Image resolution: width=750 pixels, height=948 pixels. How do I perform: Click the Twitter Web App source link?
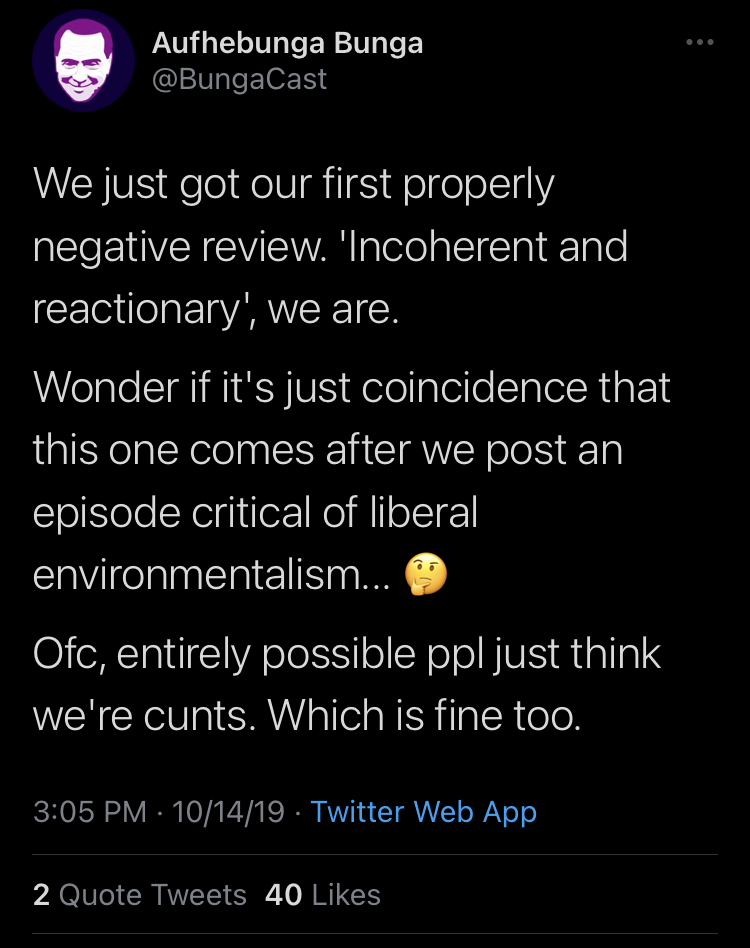pyautogui.click(x=423, y=811)
